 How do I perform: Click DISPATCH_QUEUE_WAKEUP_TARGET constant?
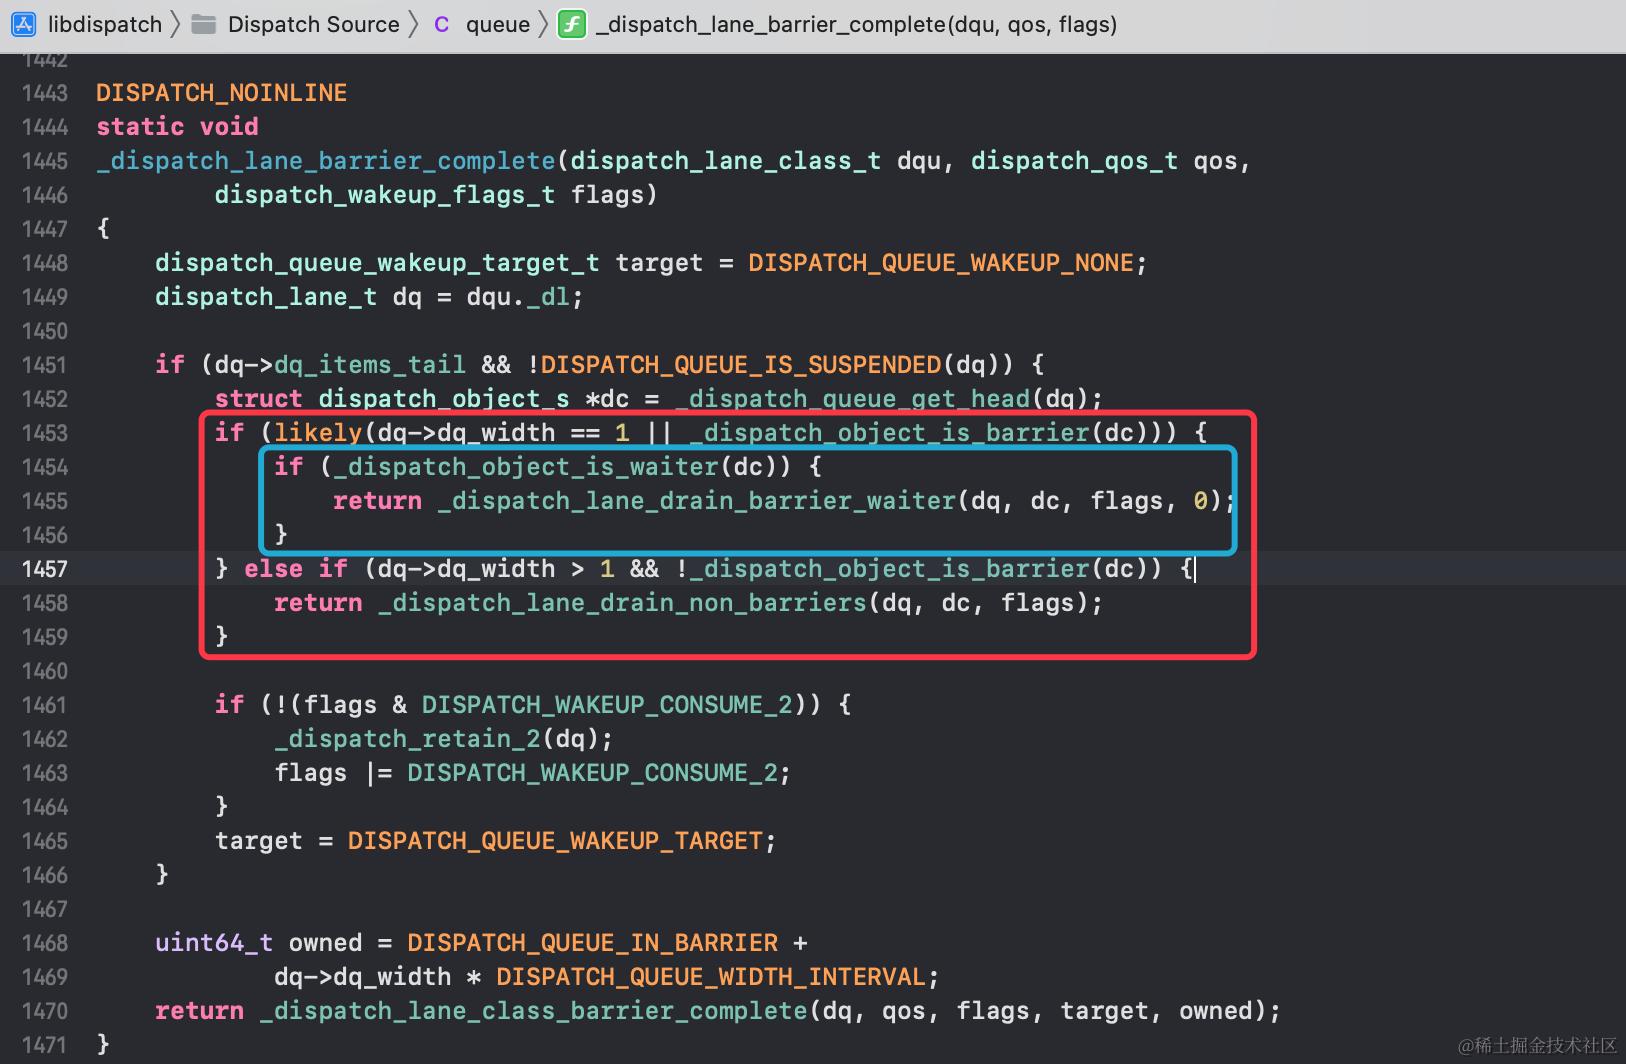click(555, 841)
